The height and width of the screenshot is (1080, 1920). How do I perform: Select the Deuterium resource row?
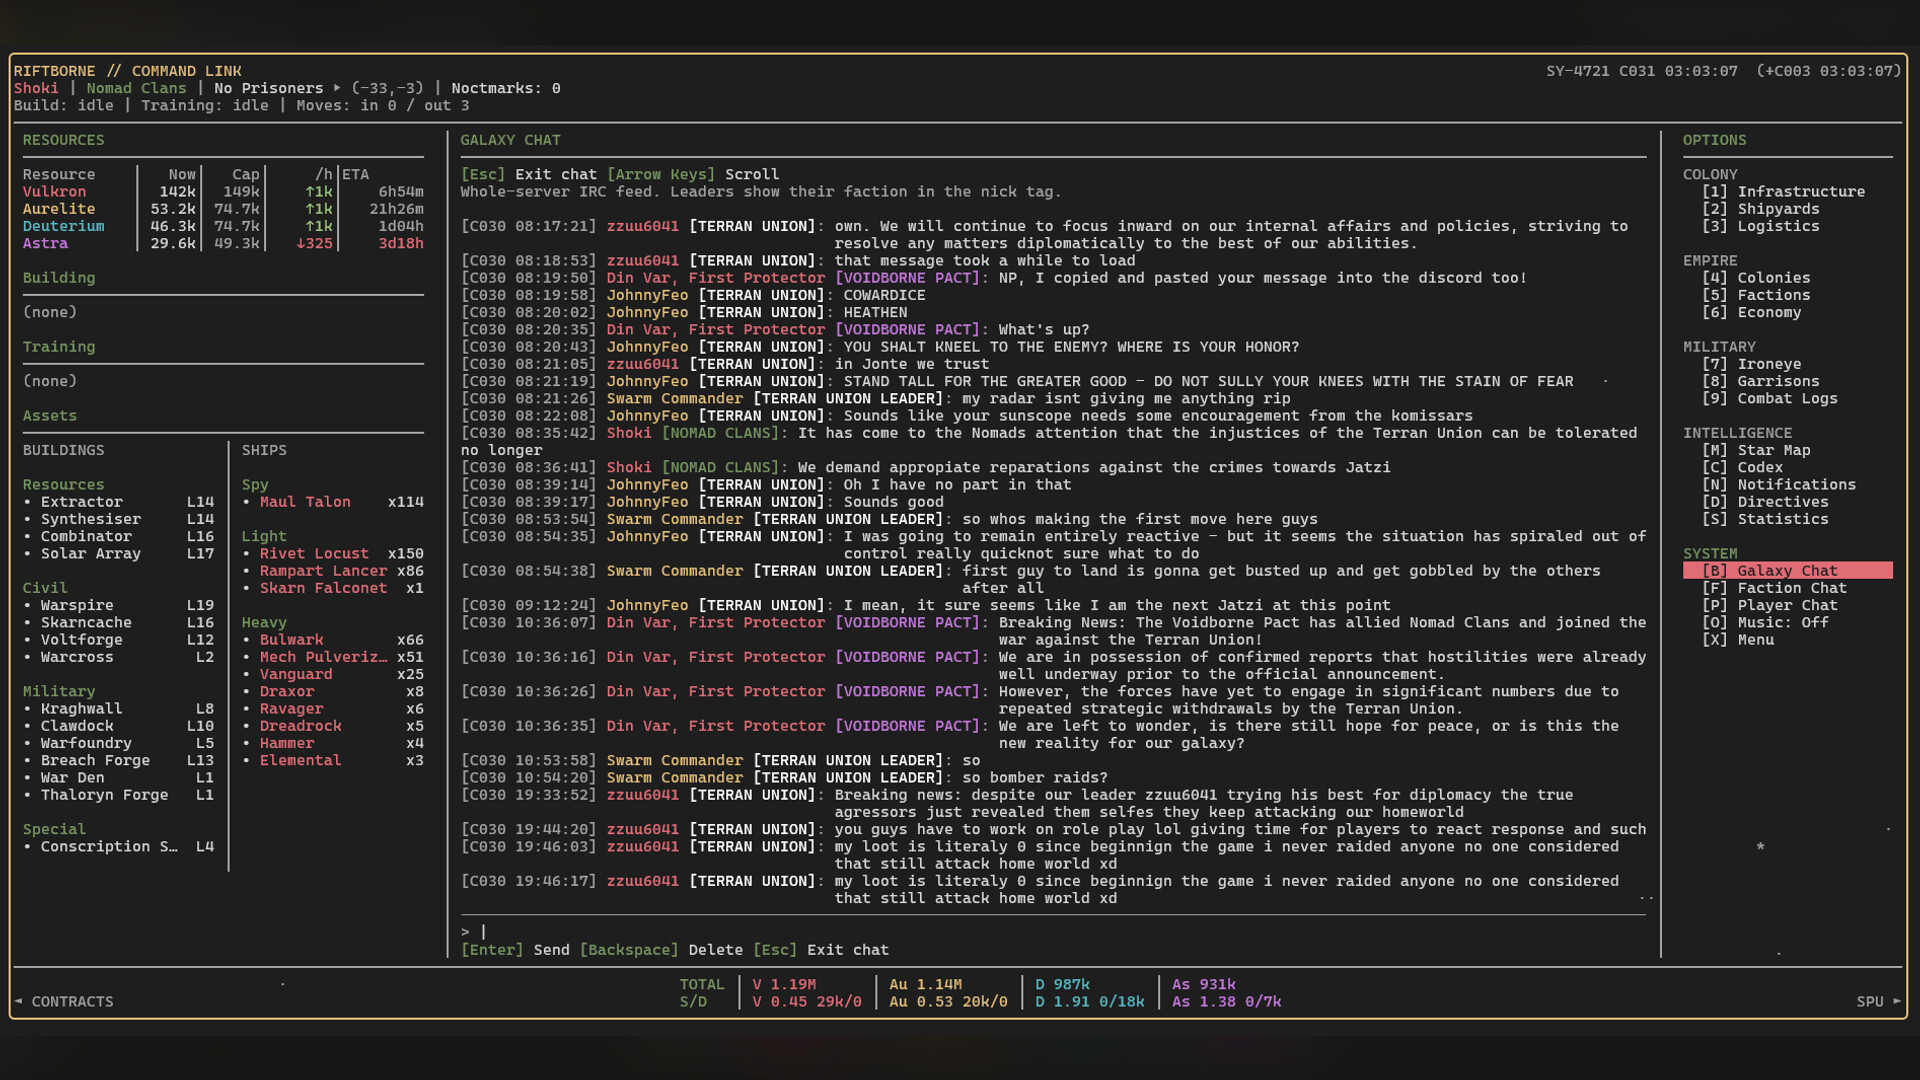(x=223, y=226)
